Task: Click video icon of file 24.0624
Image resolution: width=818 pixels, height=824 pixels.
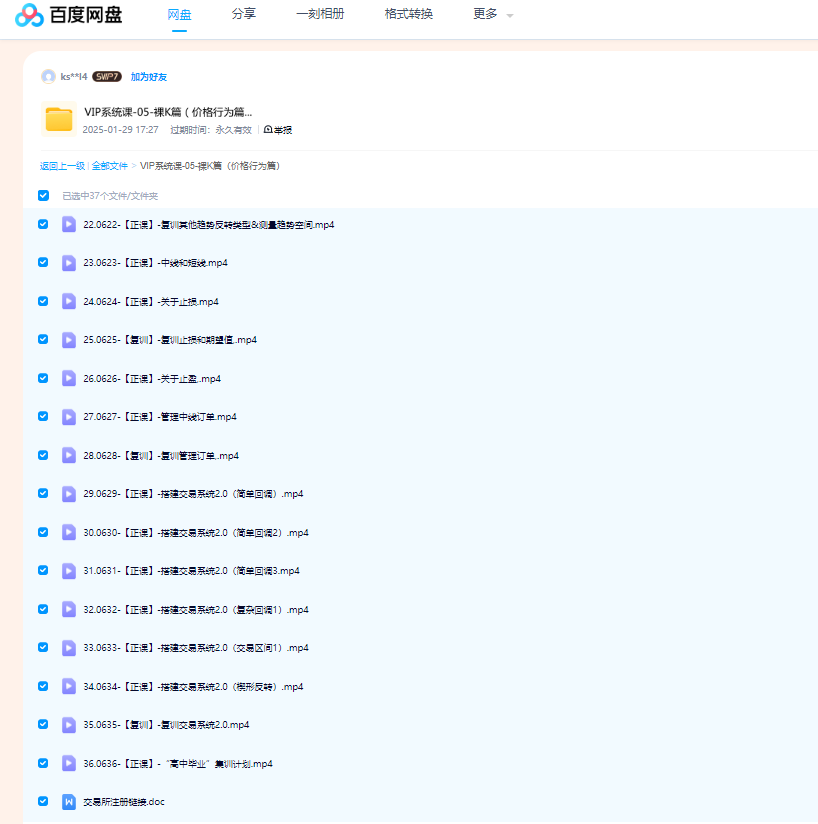Action: click(69, 302)
